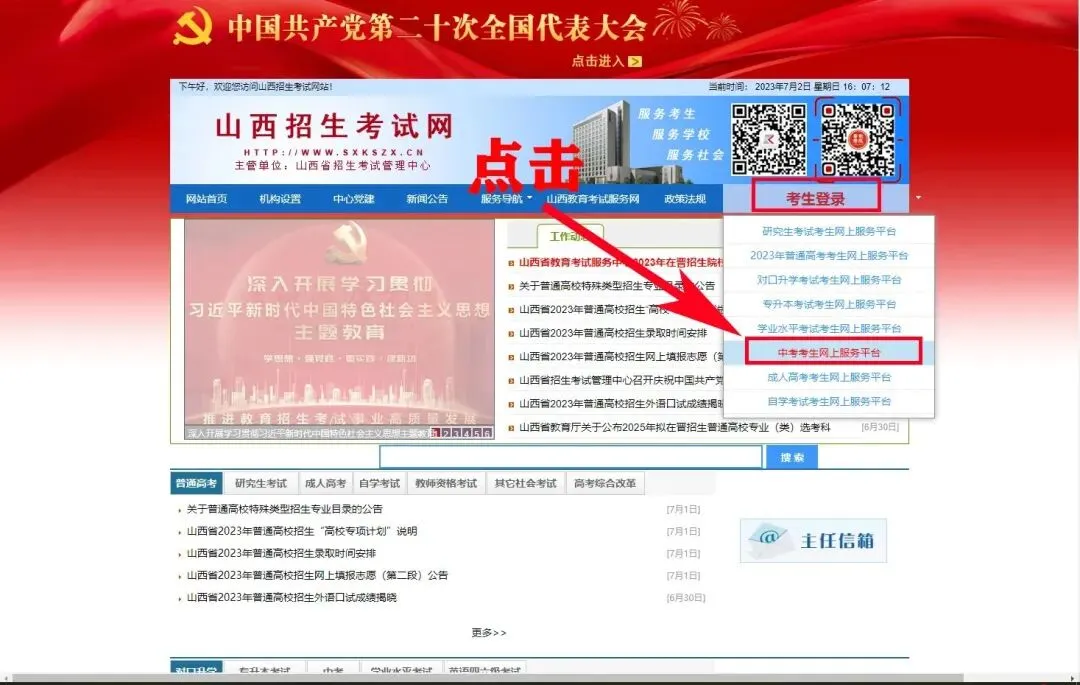Viewport: 1080px width, 685px height.
Task: Click the left black-and-white QR code
Action: 768,139
